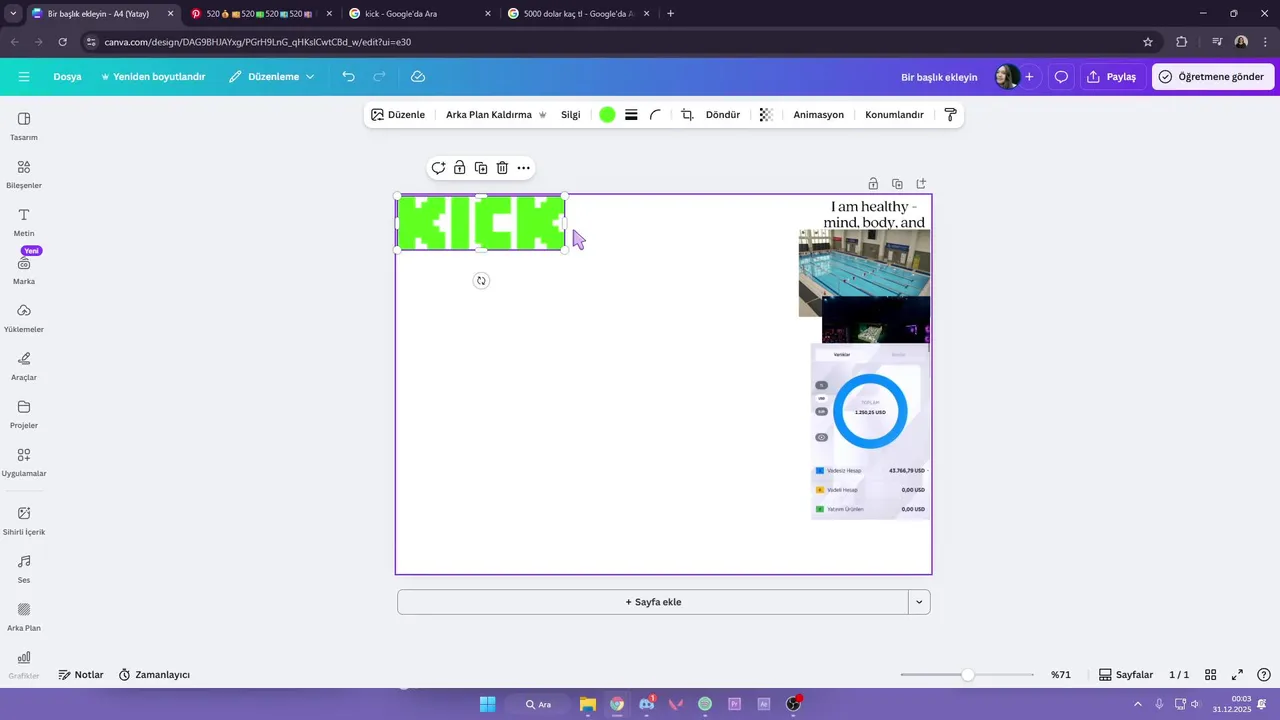This screenshot has width=1280, height=720.
Task: Open the Metin text panel
Action: pyautogui.click(x=24, y=222)
